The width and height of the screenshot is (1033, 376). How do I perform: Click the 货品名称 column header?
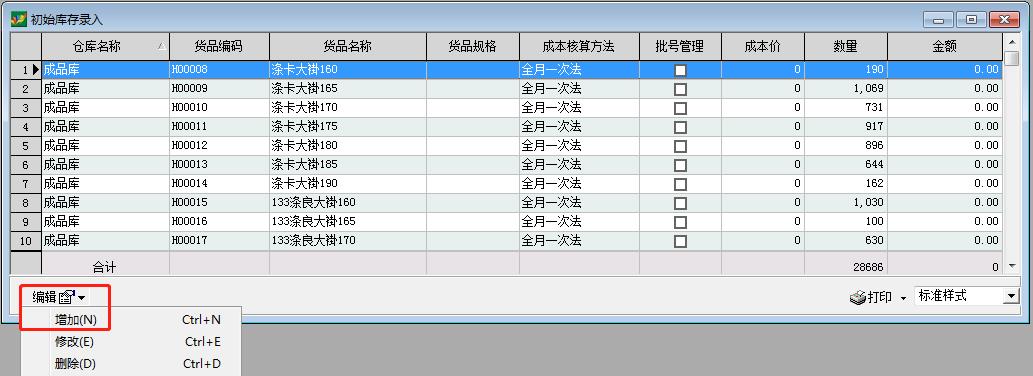coord(347,47)
